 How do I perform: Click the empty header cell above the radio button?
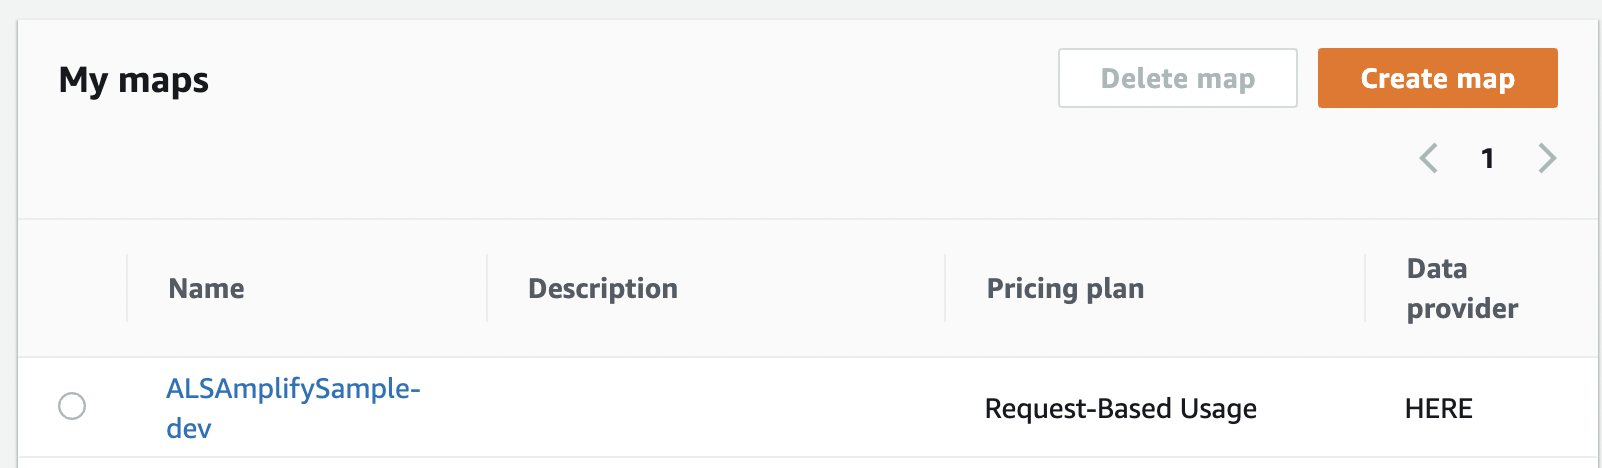tap(72, 288)
